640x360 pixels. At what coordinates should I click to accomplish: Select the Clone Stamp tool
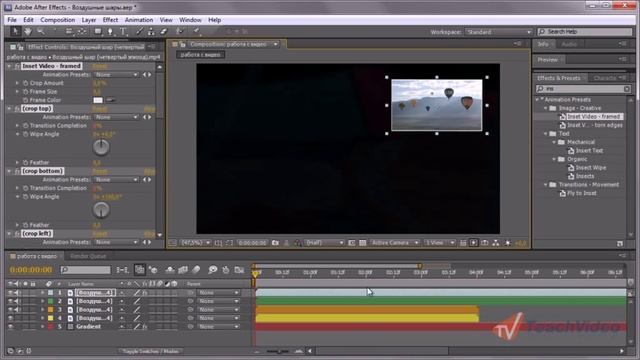click(151, 31)
